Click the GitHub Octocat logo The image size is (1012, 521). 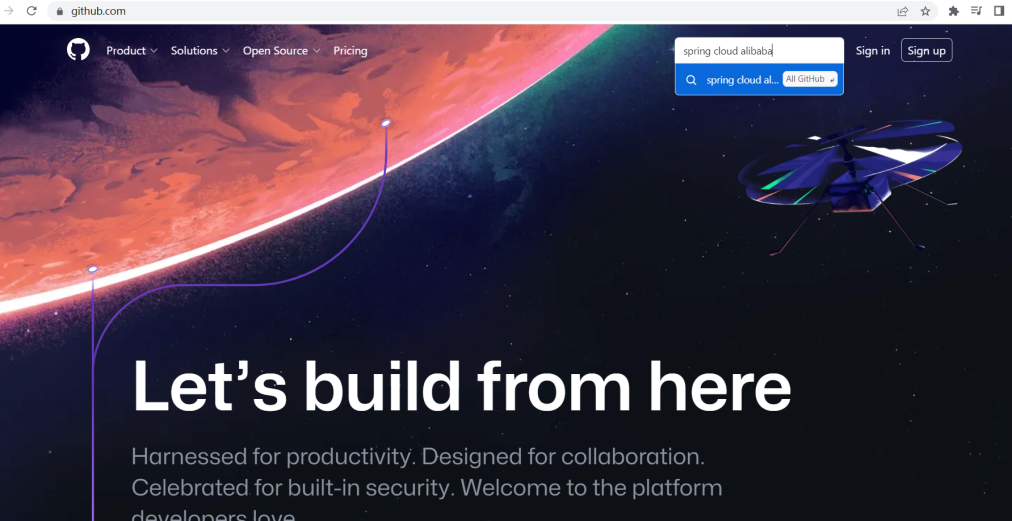click(78, 50)
